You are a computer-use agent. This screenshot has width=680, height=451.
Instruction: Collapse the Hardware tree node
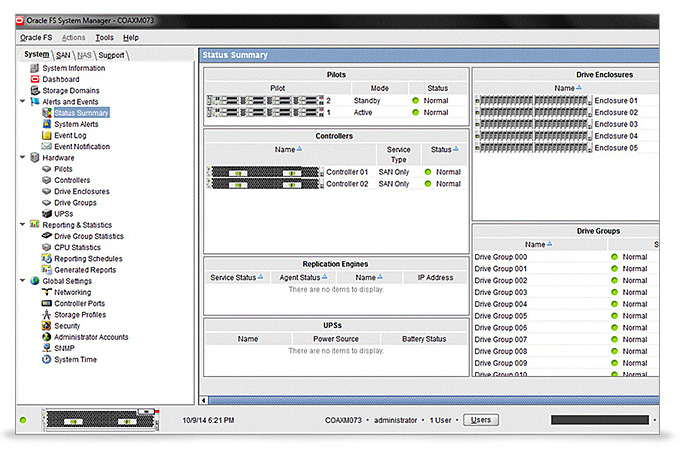[x=23, y=157]
